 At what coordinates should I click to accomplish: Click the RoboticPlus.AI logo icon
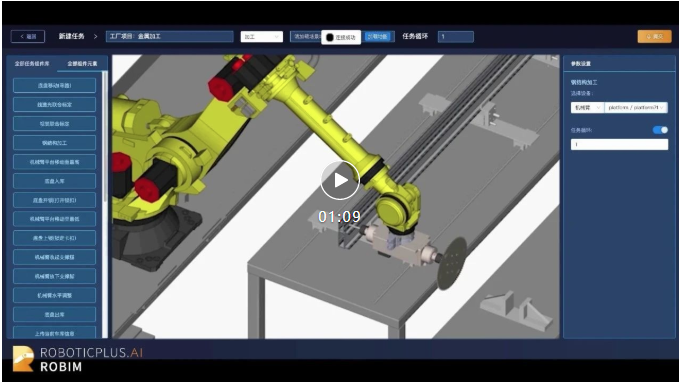point(23,359)
